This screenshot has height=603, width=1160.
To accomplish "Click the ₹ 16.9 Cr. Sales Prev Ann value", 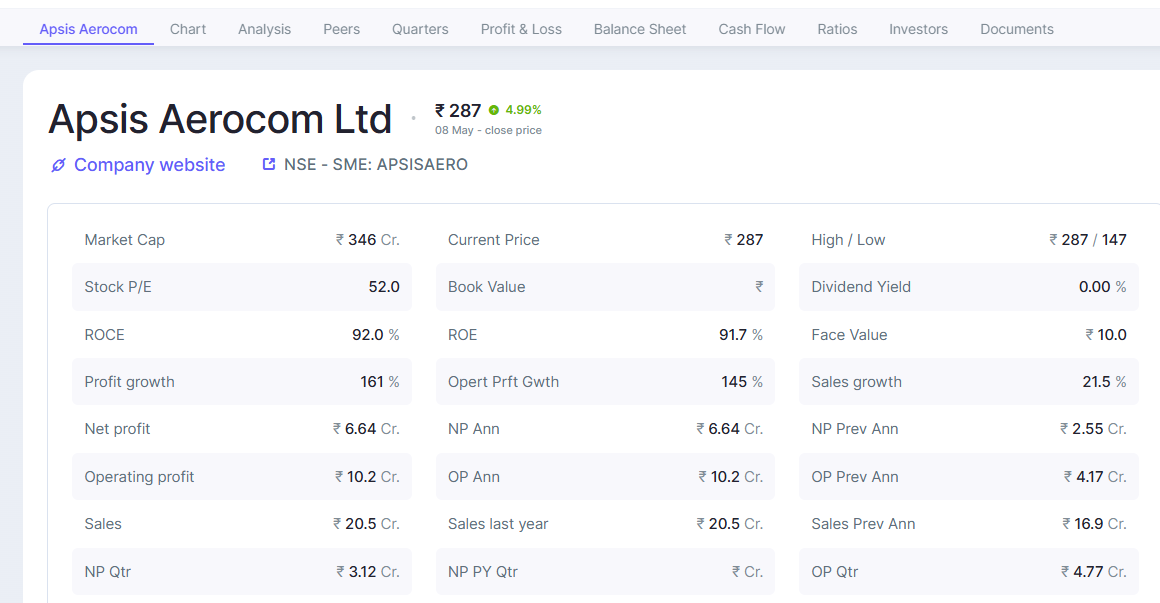I will coord(1095,524).
